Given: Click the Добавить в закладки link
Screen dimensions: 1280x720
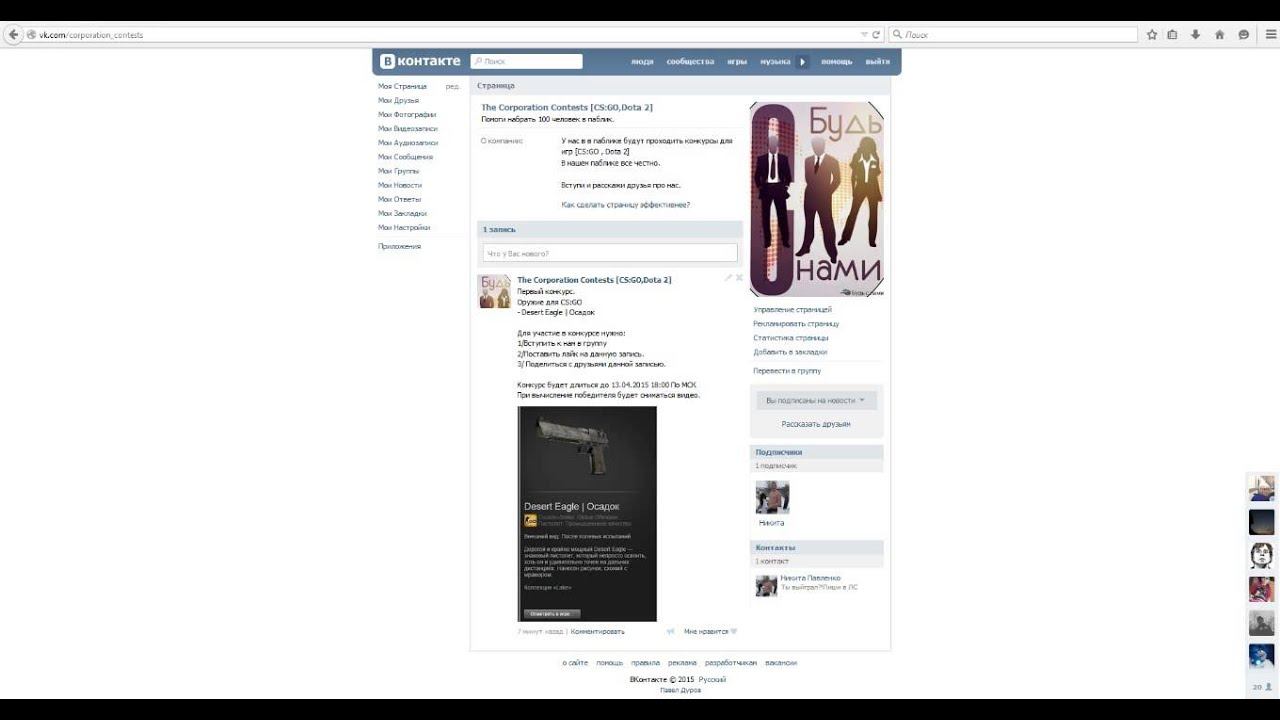Looking at the screenshot, I should click(790, 352).
